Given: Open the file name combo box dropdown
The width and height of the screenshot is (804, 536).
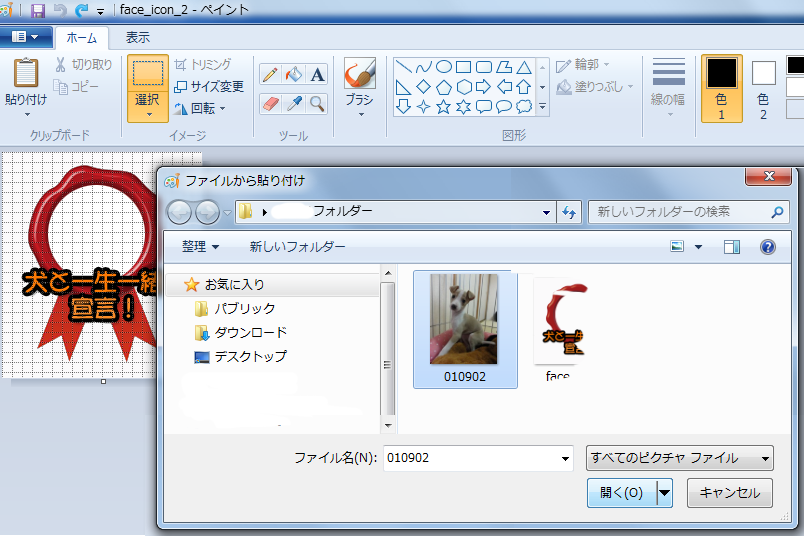Looking at the screenshot, I should [x=565, y=459].
